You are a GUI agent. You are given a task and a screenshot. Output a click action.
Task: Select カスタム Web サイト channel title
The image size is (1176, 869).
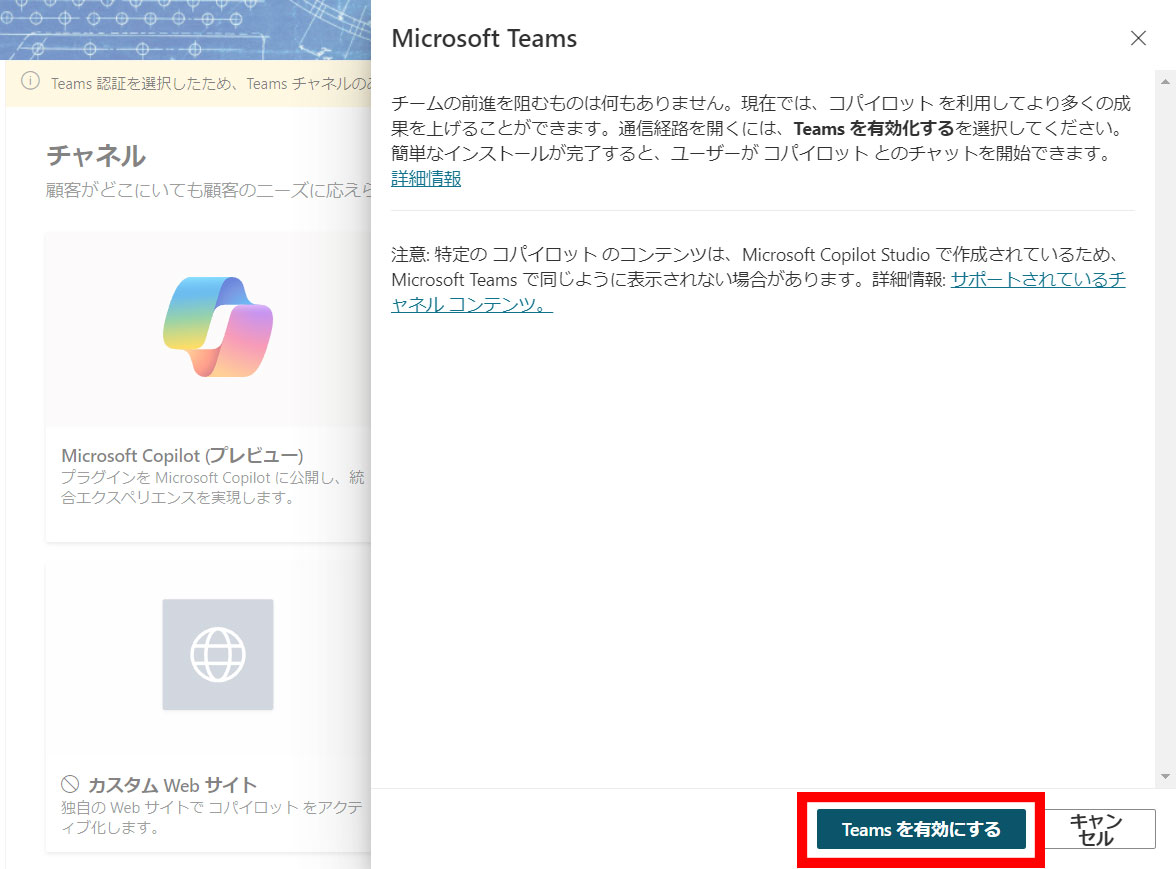click(172, 785)
